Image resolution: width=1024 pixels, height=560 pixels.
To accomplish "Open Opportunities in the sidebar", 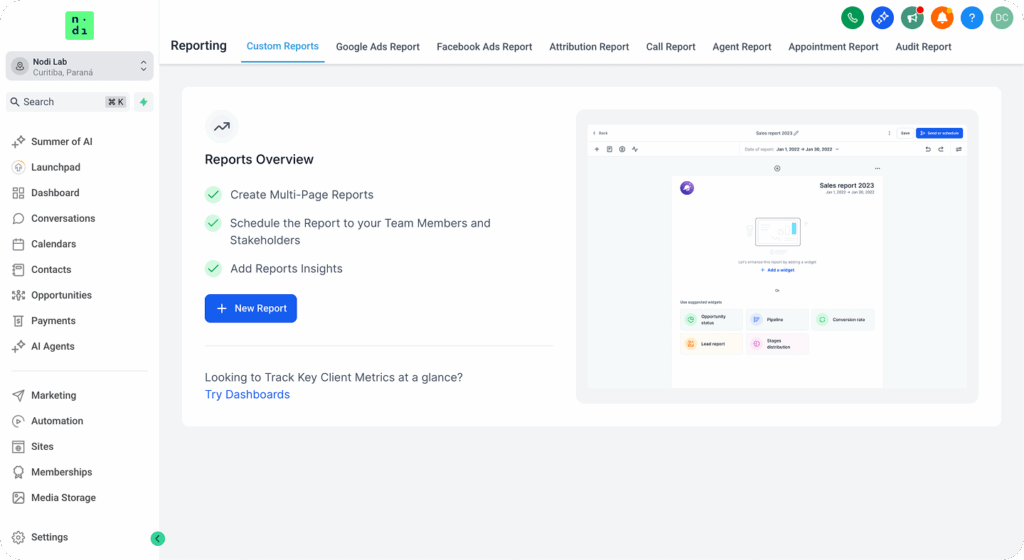I will [60, 295].
